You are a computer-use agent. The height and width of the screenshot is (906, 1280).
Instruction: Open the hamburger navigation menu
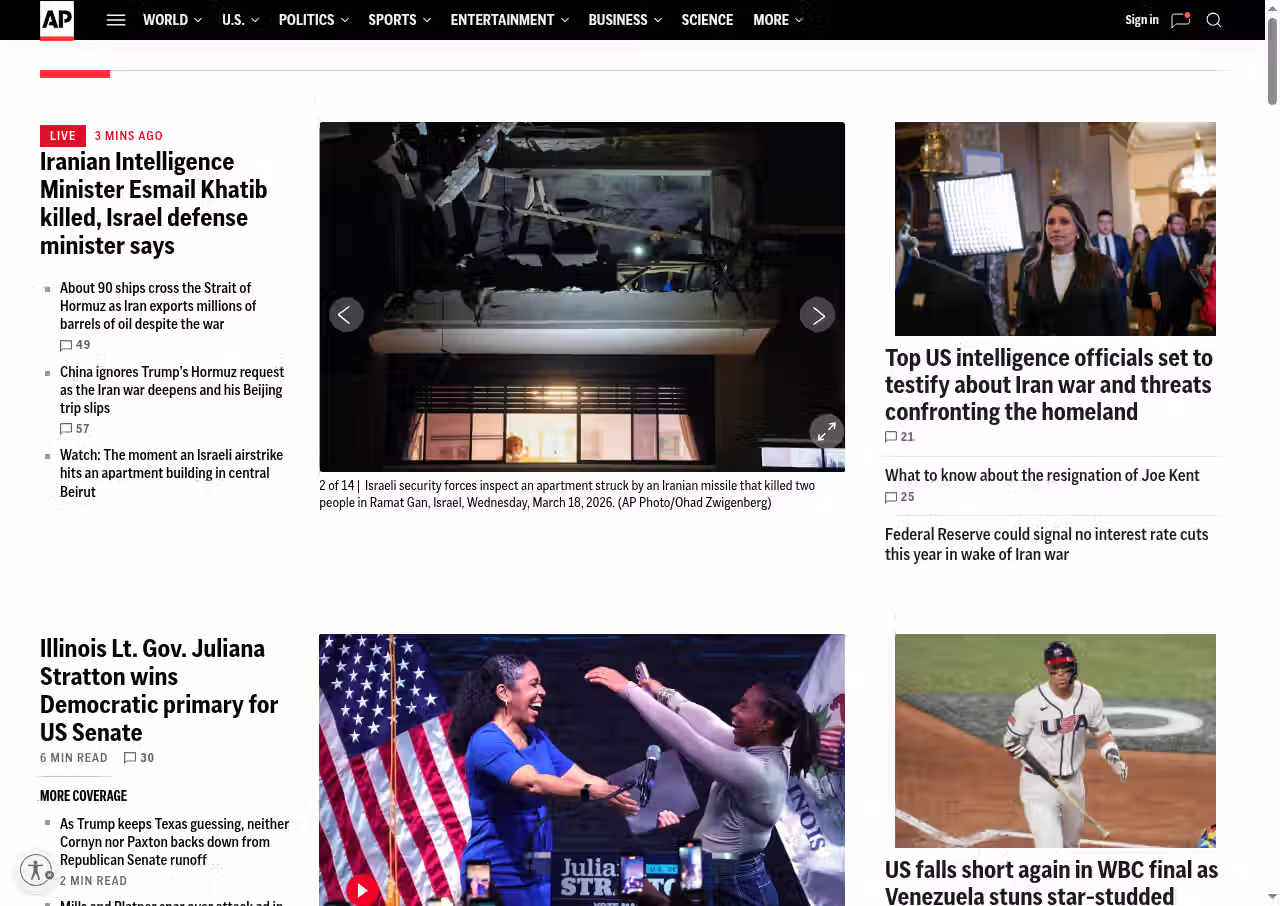tap(116, 20)
